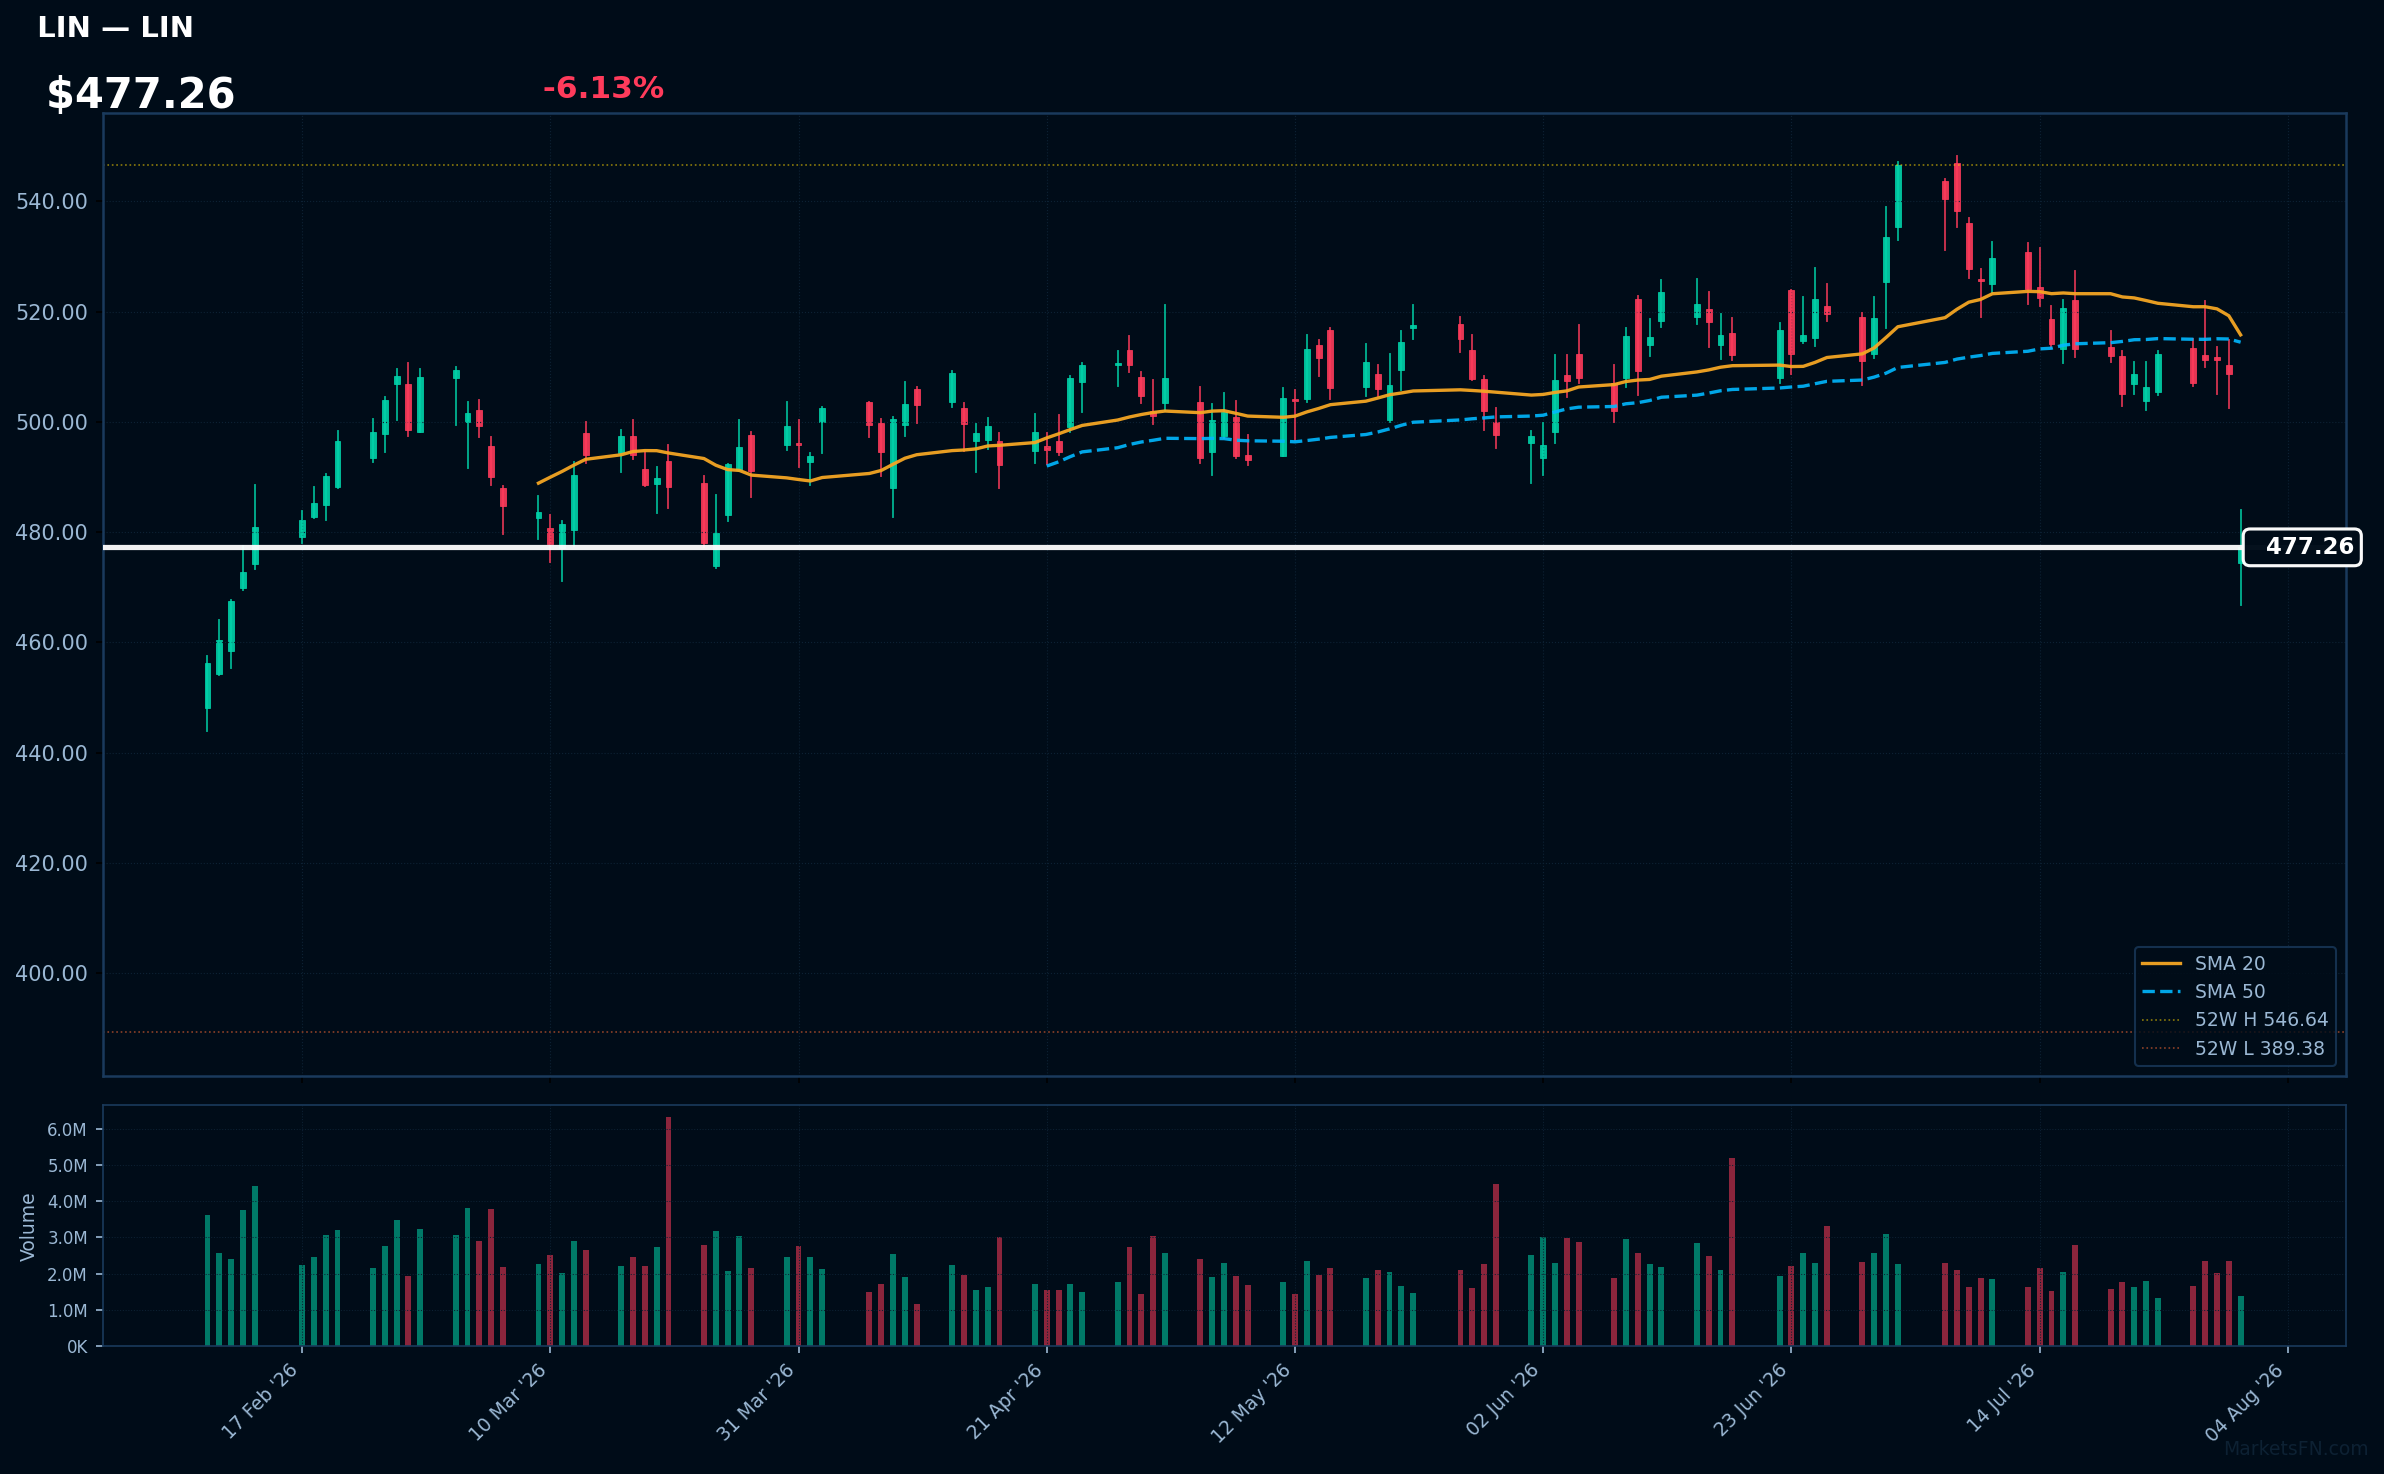Click the 02 Jun '26 date label
The image size is (2384, 1474).
tap(1503, 1400)
